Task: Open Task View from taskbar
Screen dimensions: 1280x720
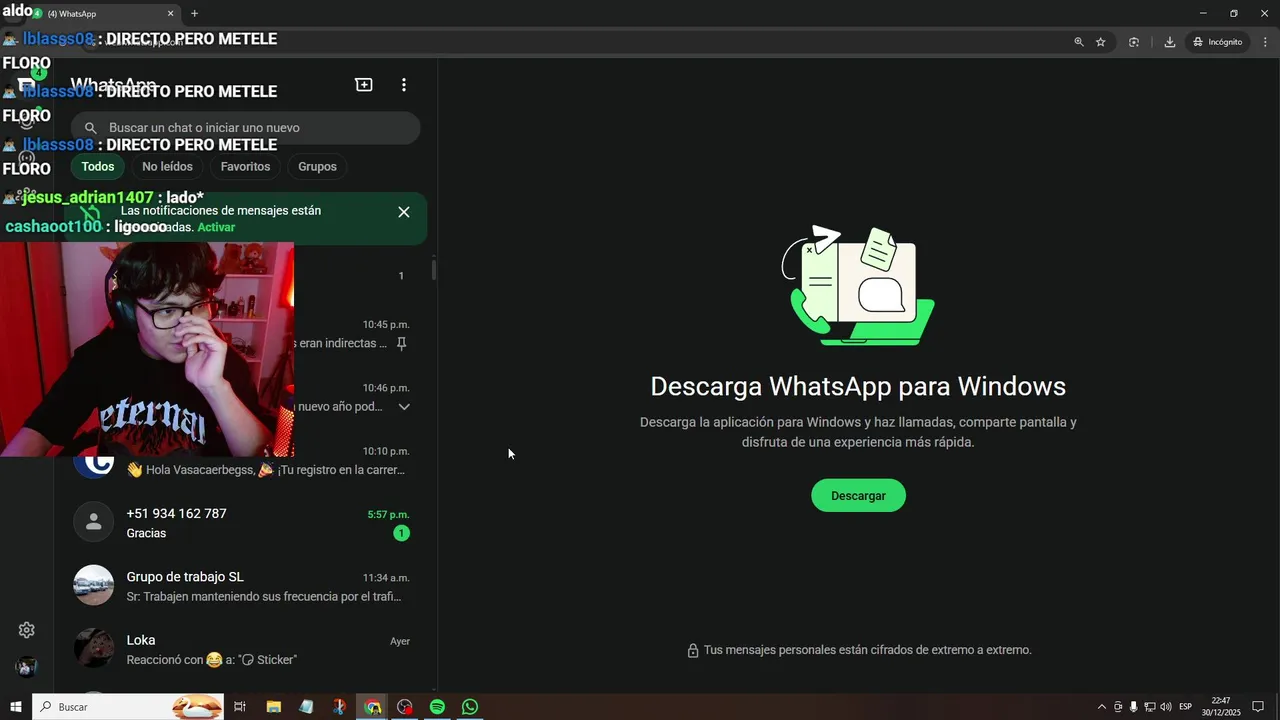Action: 240,707
